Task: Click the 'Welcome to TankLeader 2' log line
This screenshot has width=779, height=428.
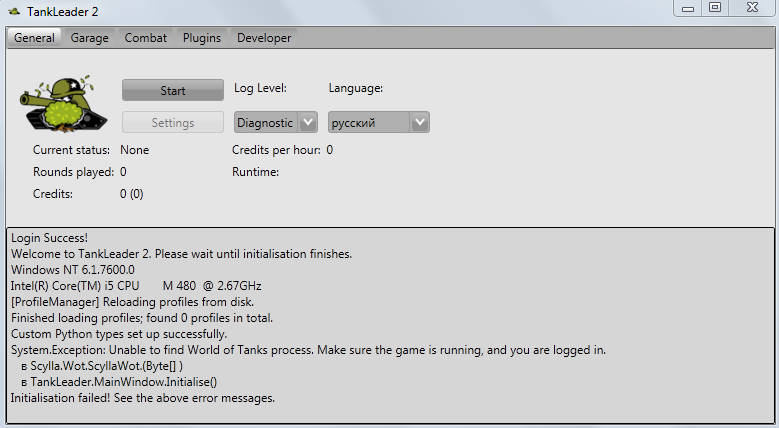Action: (181, 254)
